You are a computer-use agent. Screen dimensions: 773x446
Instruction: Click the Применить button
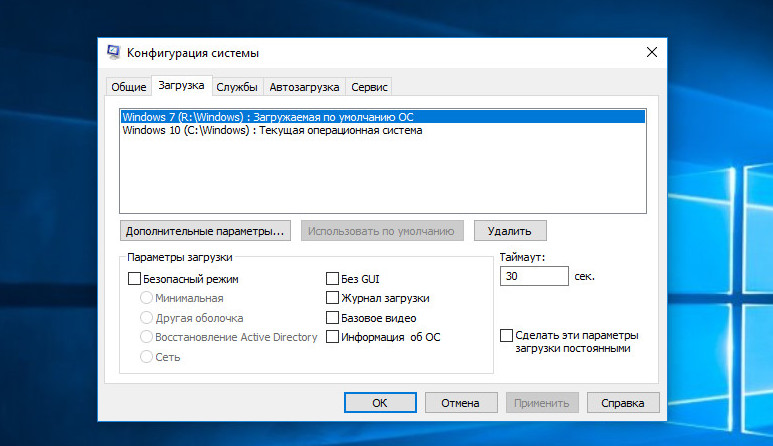(x=542, y=403)
